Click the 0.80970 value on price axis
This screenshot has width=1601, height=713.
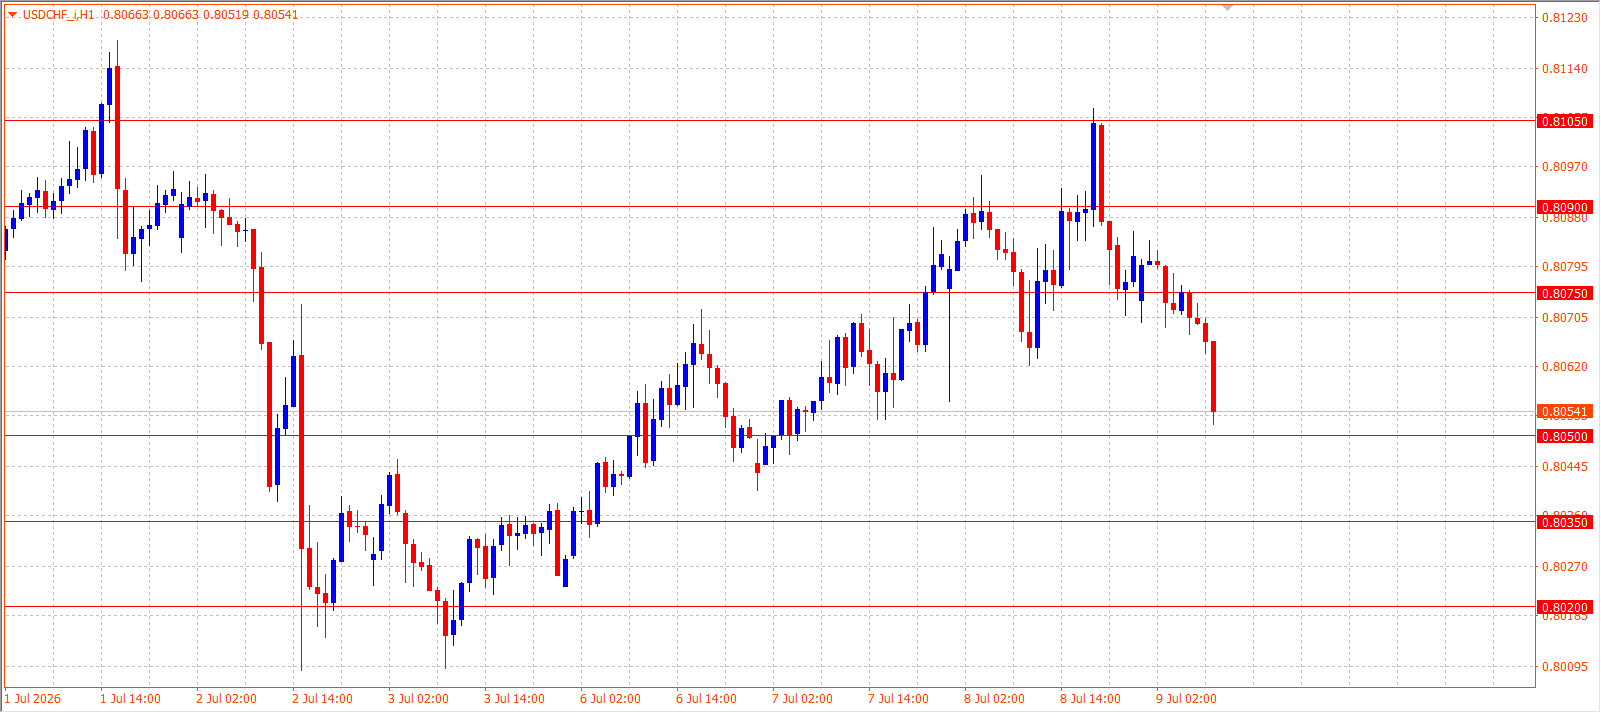(1564, 167)
